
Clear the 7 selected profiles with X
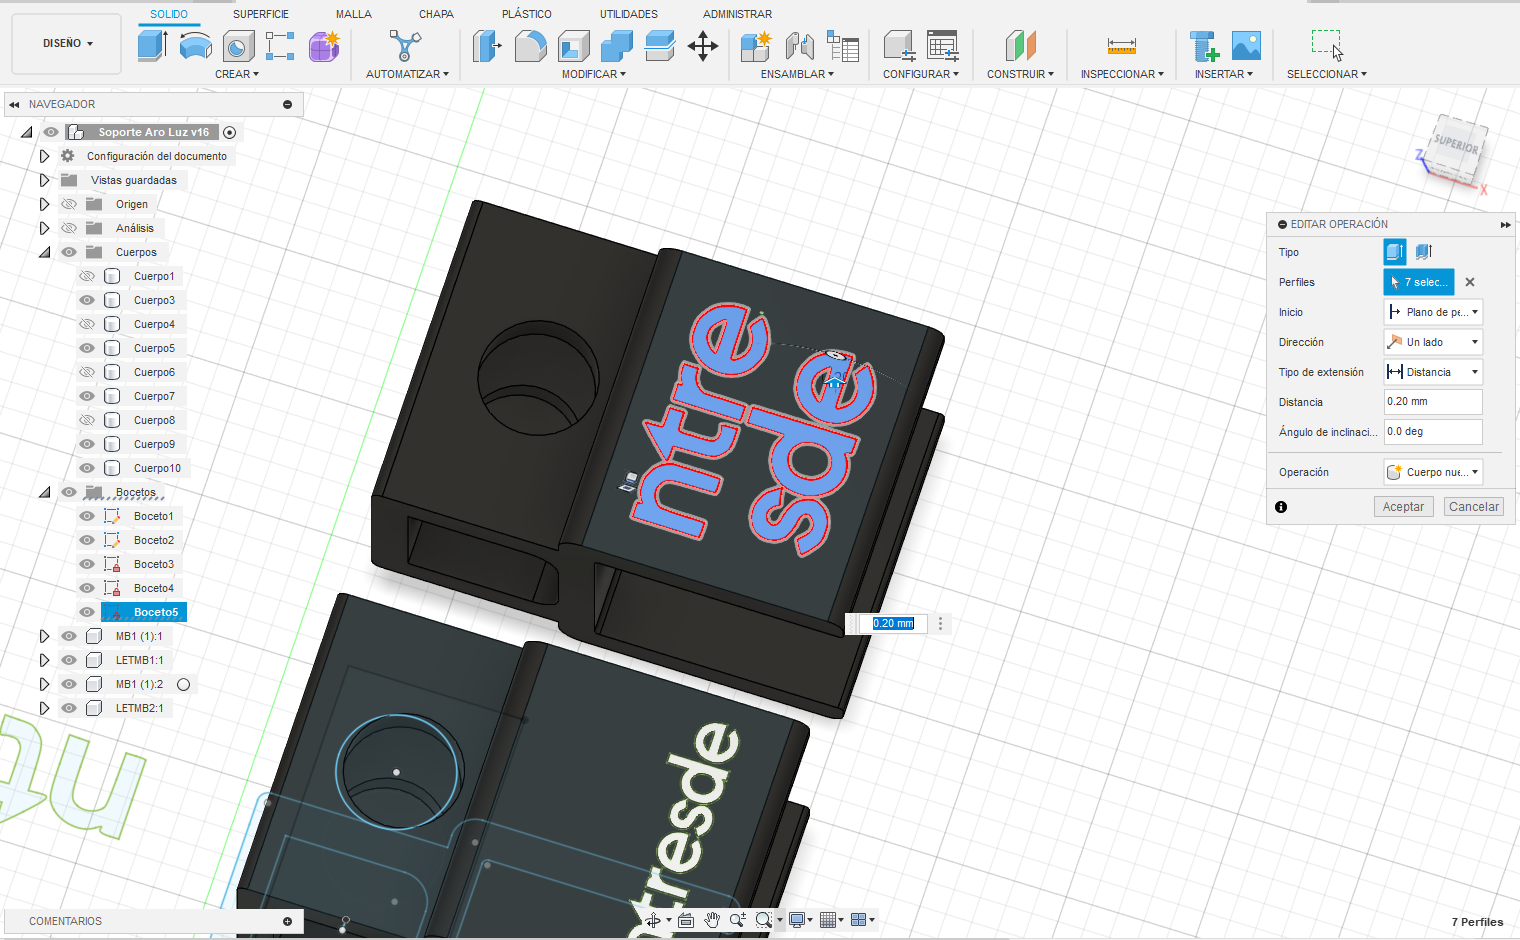point(1470,282)
